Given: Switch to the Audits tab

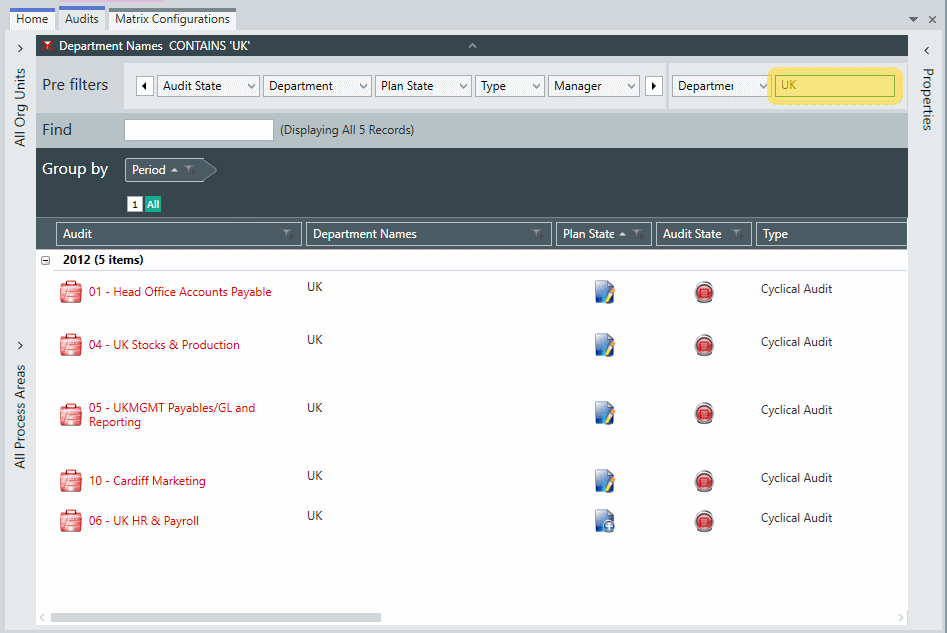Looking at the screenshot, I should (x=82, y=19).
